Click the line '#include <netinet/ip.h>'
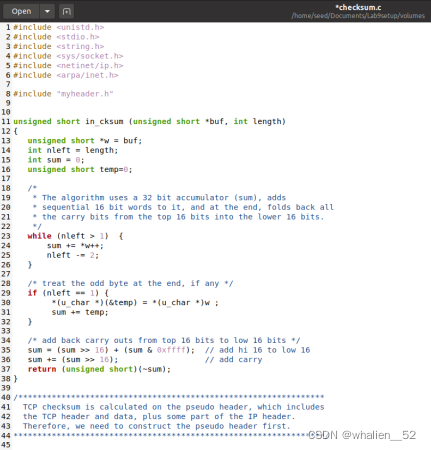This screenshot has height=450, width=431. pyautogui.click(x=68, y=65)
